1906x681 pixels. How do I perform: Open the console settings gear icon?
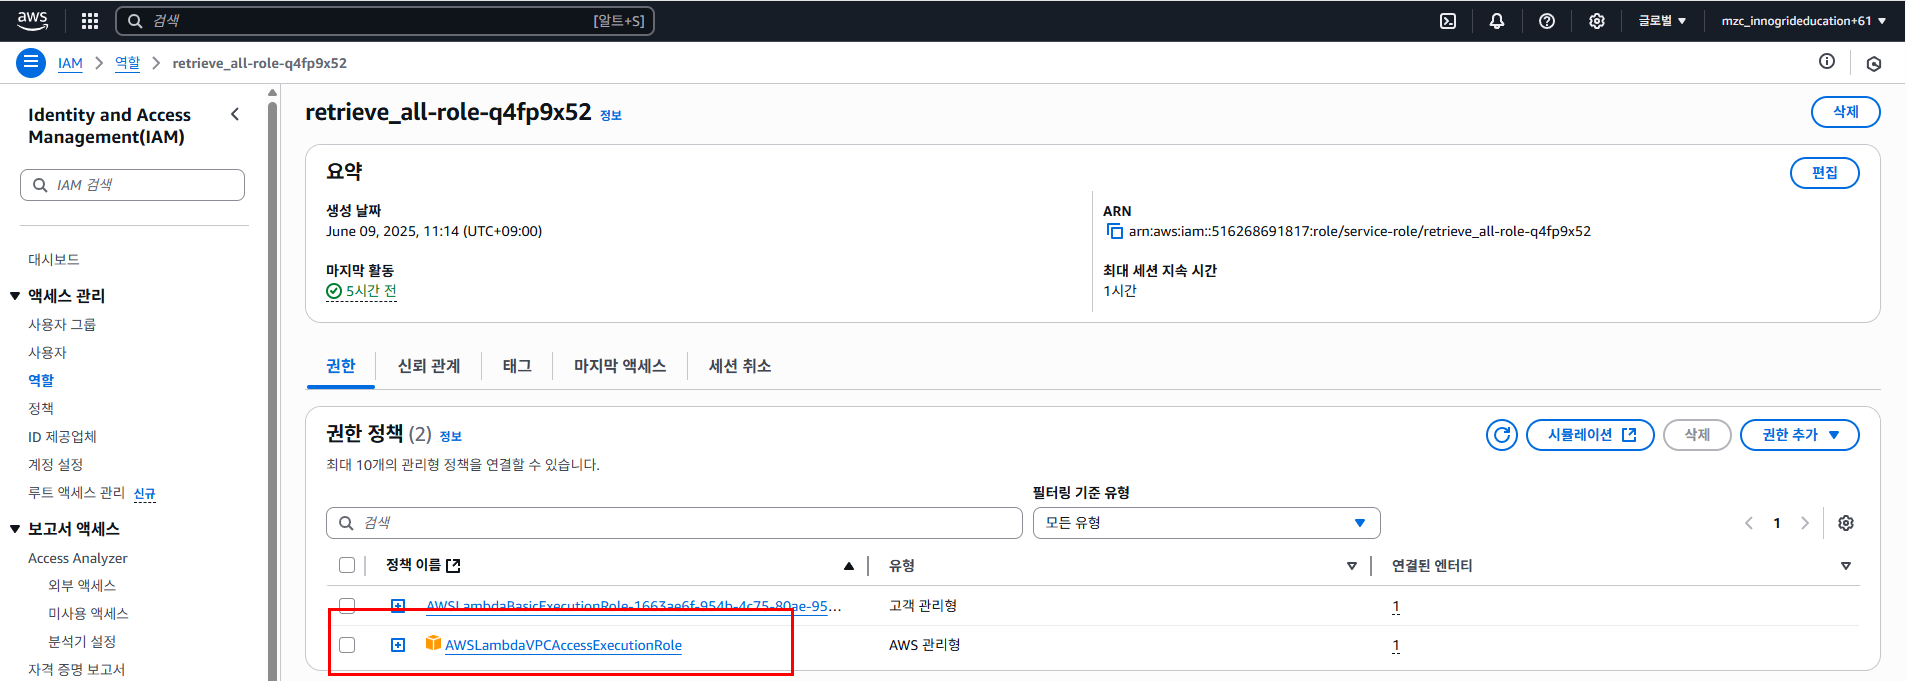(x=1597, y=21)
